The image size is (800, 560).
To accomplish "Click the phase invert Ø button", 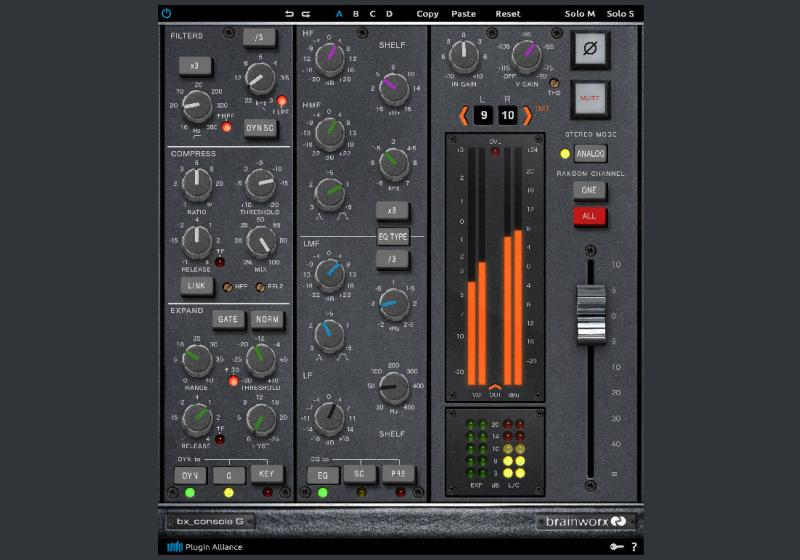I will [590, 49].
